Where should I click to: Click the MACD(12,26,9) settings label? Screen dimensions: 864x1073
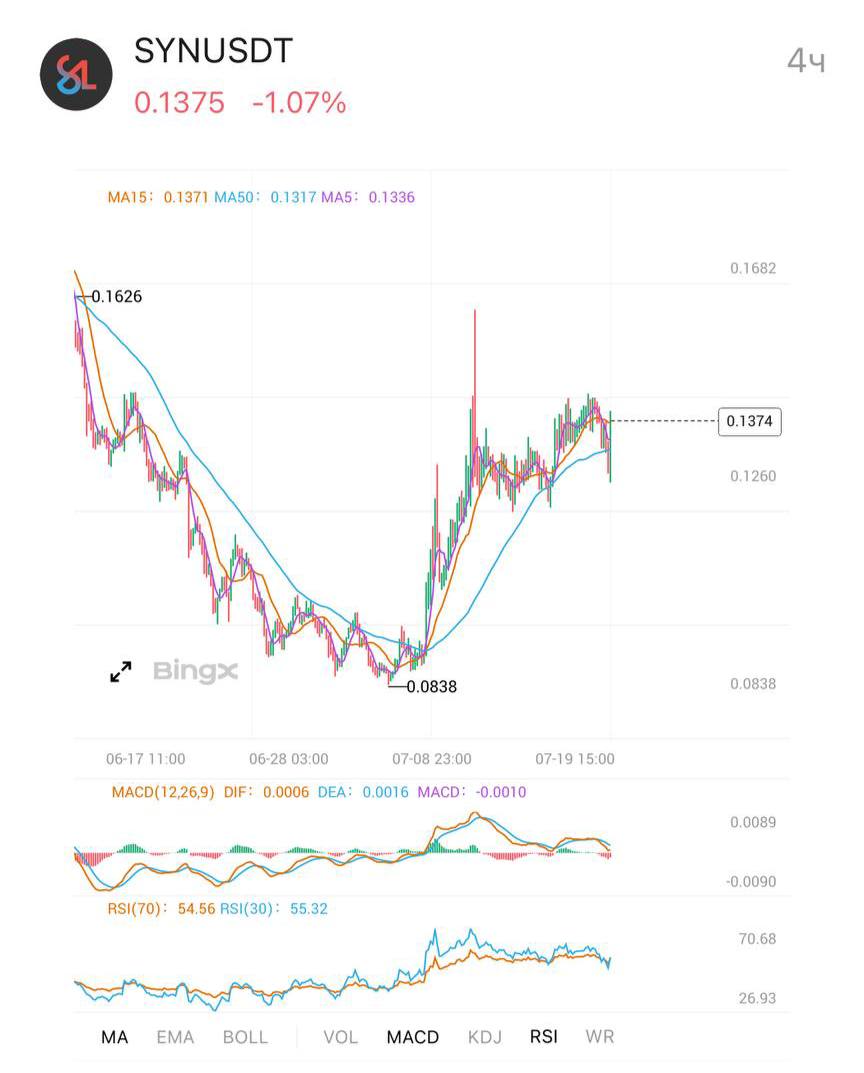[163, 792]
